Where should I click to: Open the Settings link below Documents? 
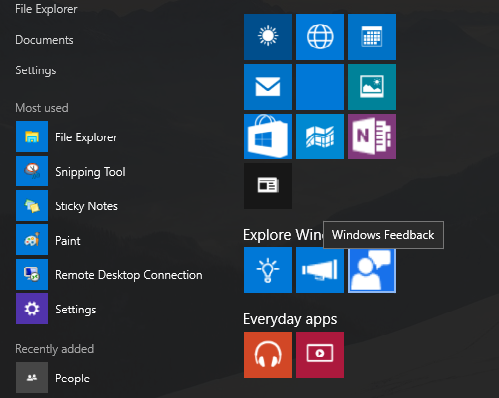[36, 70]
